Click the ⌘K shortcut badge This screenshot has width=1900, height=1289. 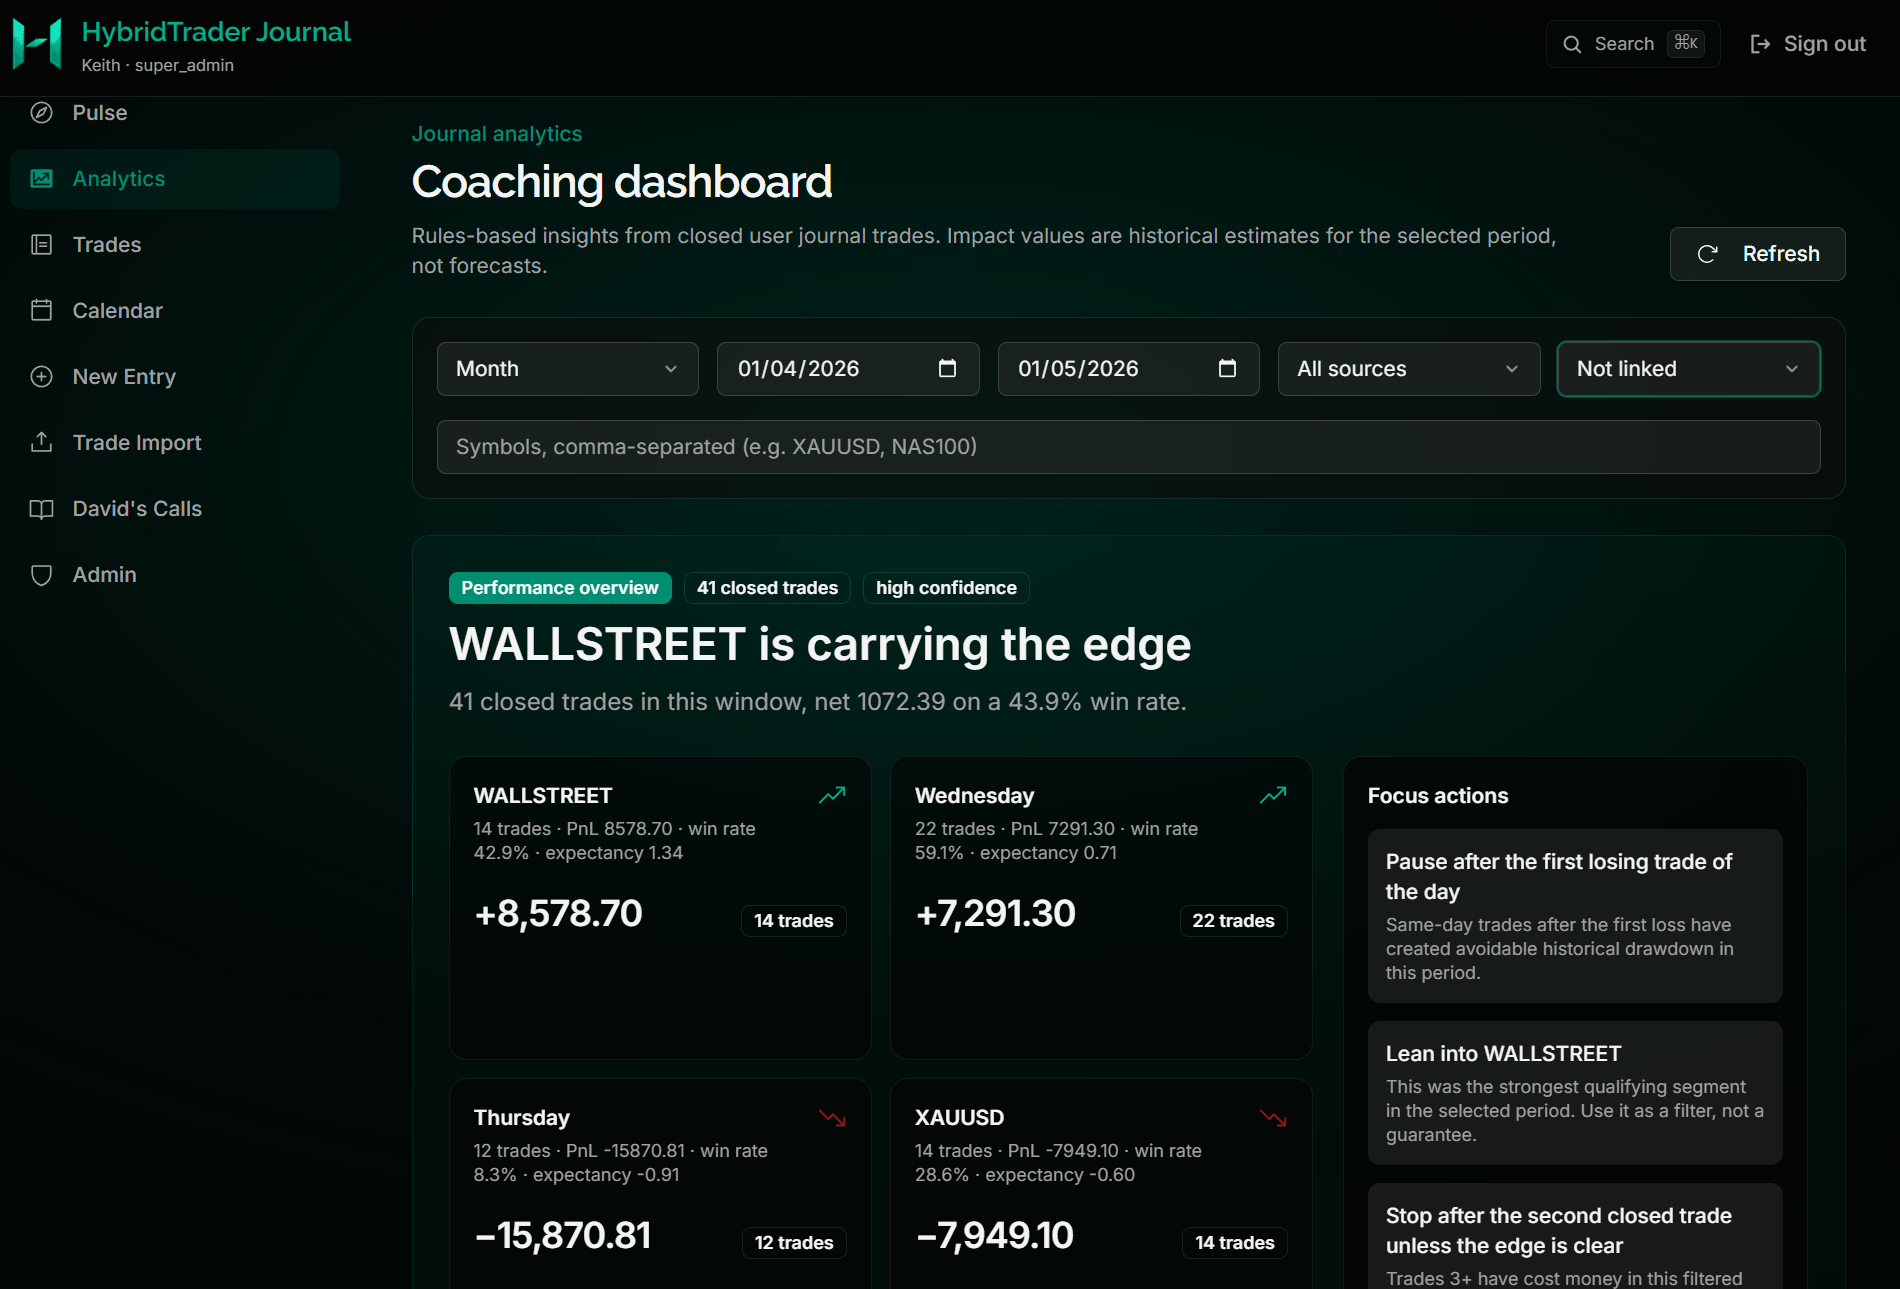(x=1686, y=43)
